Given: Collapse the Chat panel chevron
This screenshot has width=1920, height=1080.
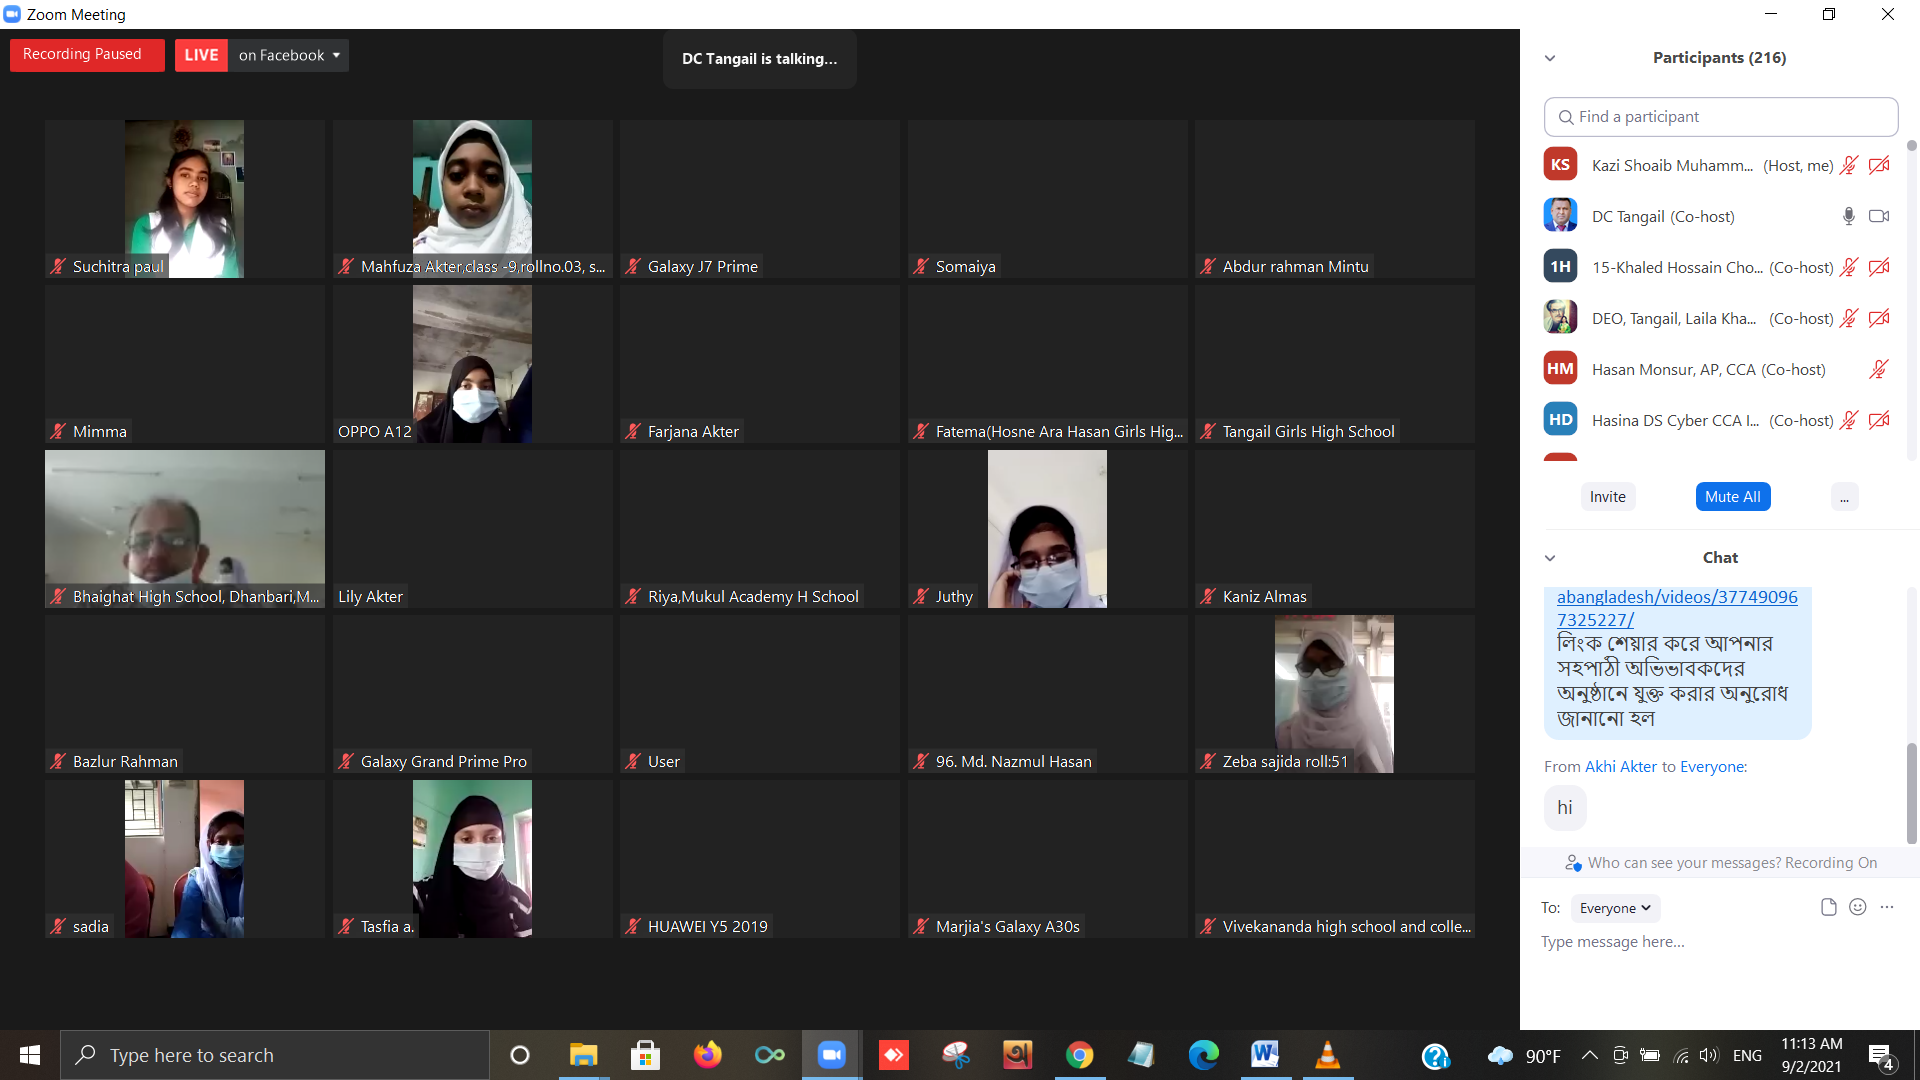Looking at the screenshot, I should (1550, 558).
